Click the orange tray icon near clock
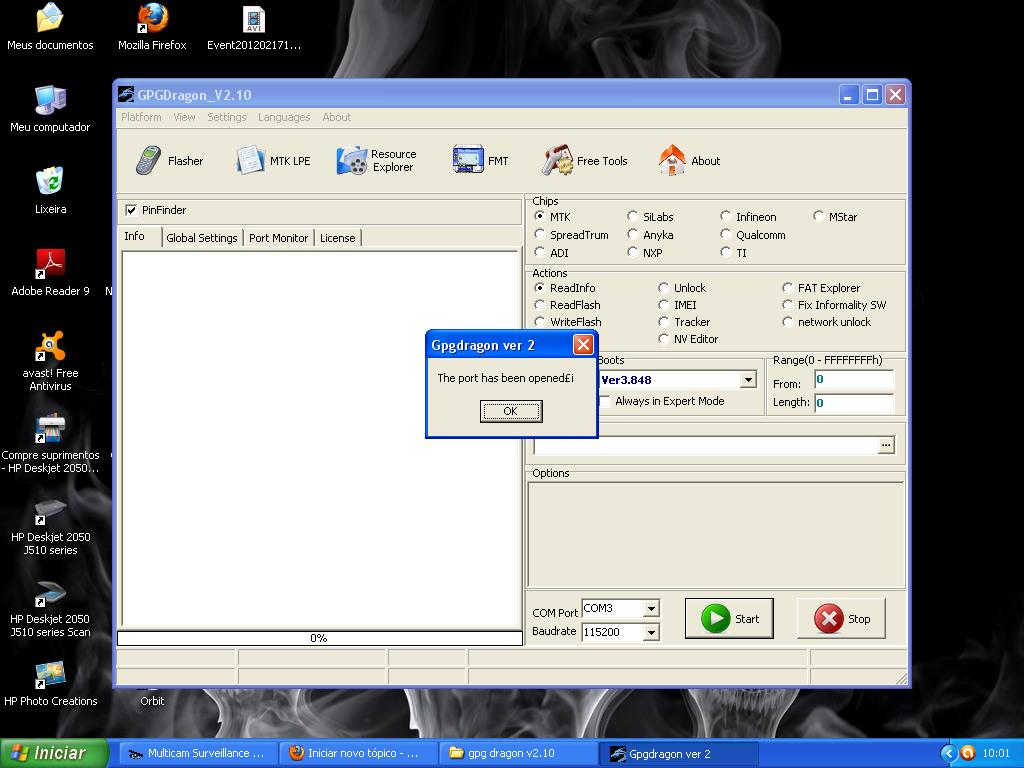The height and width of the screenshot is (768, 1024). [968, 753]
